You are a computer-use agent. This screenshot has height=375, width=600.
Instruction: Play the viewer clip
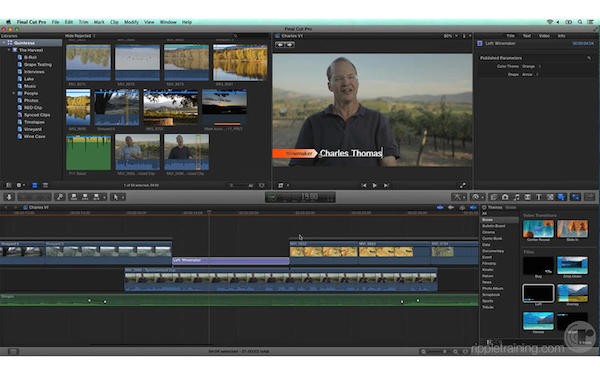coord(375,185)
